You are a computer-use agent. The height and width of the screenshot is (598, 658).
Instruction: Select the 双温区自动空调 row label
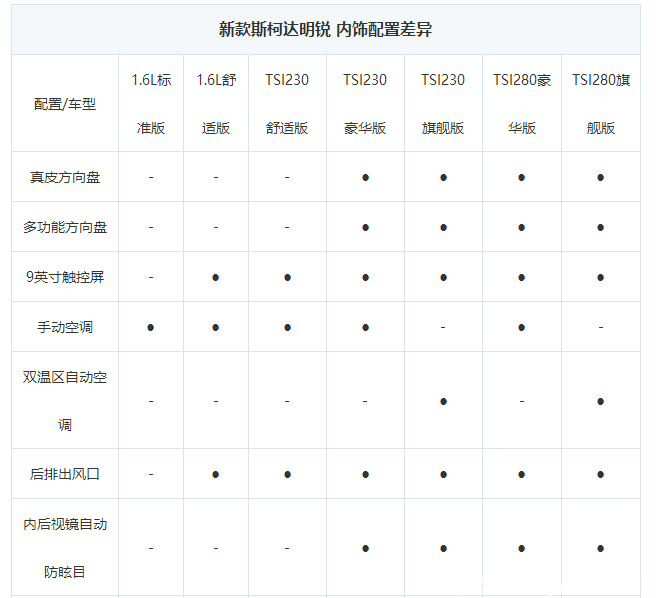point(65,400)
